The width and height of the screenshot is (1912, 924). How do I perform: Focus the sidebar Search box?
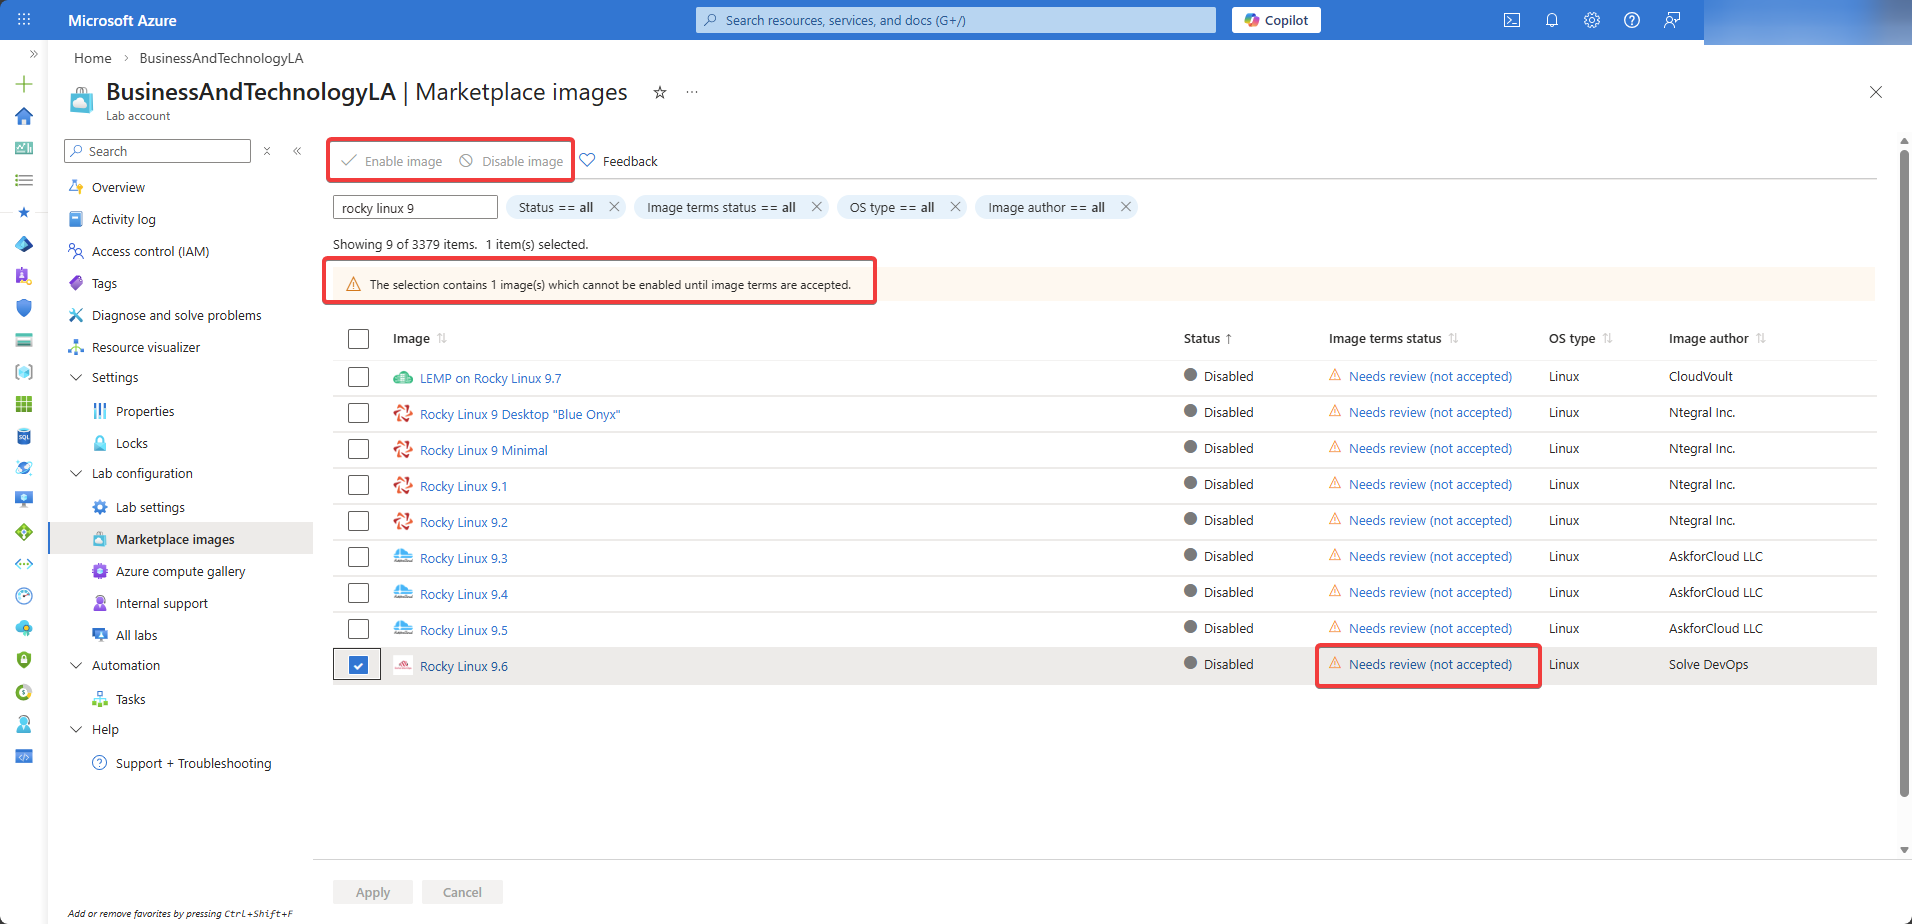point(157,151)
